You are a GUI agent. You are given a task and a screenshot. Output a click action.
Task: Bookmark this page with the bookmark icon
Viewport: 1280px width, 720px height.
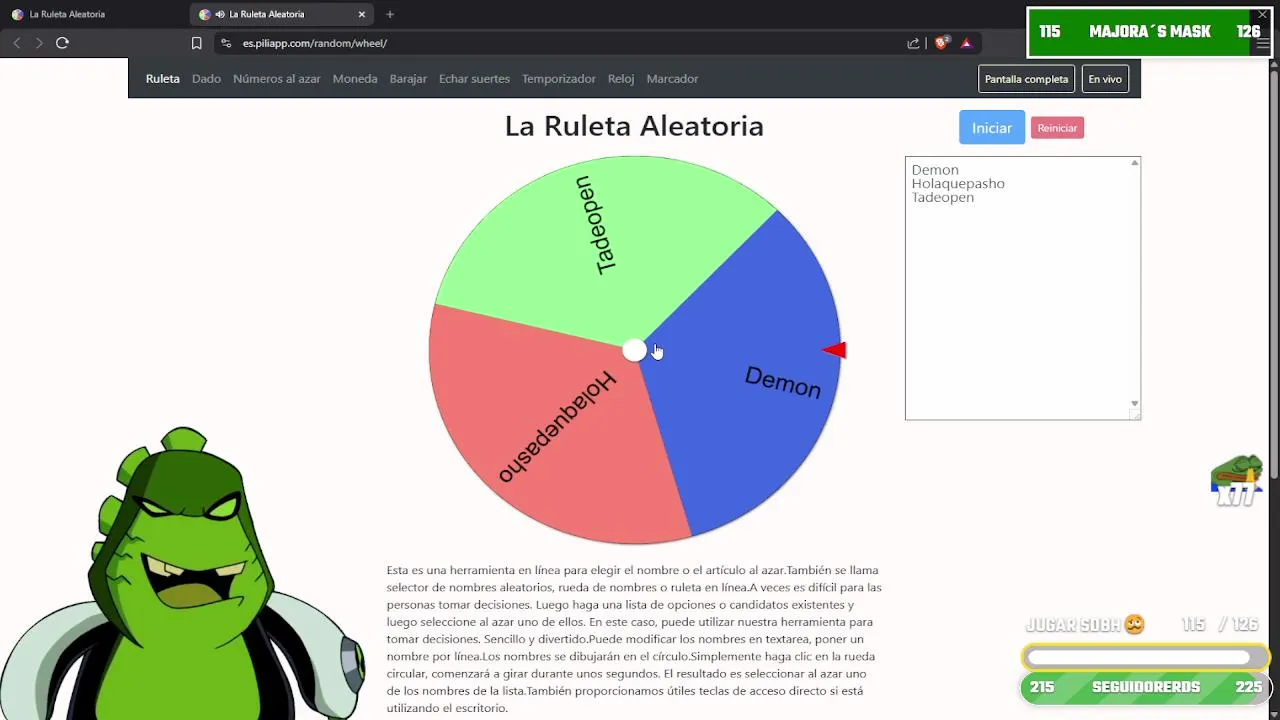point(196,43)
